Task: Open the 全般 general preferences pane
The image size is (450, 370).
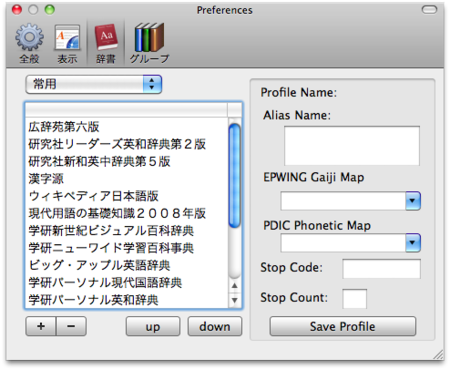Action: [x=29, y=43]
